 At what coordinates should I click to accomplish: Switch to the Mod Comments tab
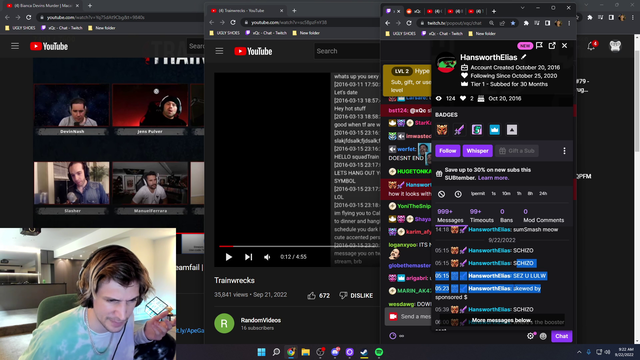pos(543,216)
